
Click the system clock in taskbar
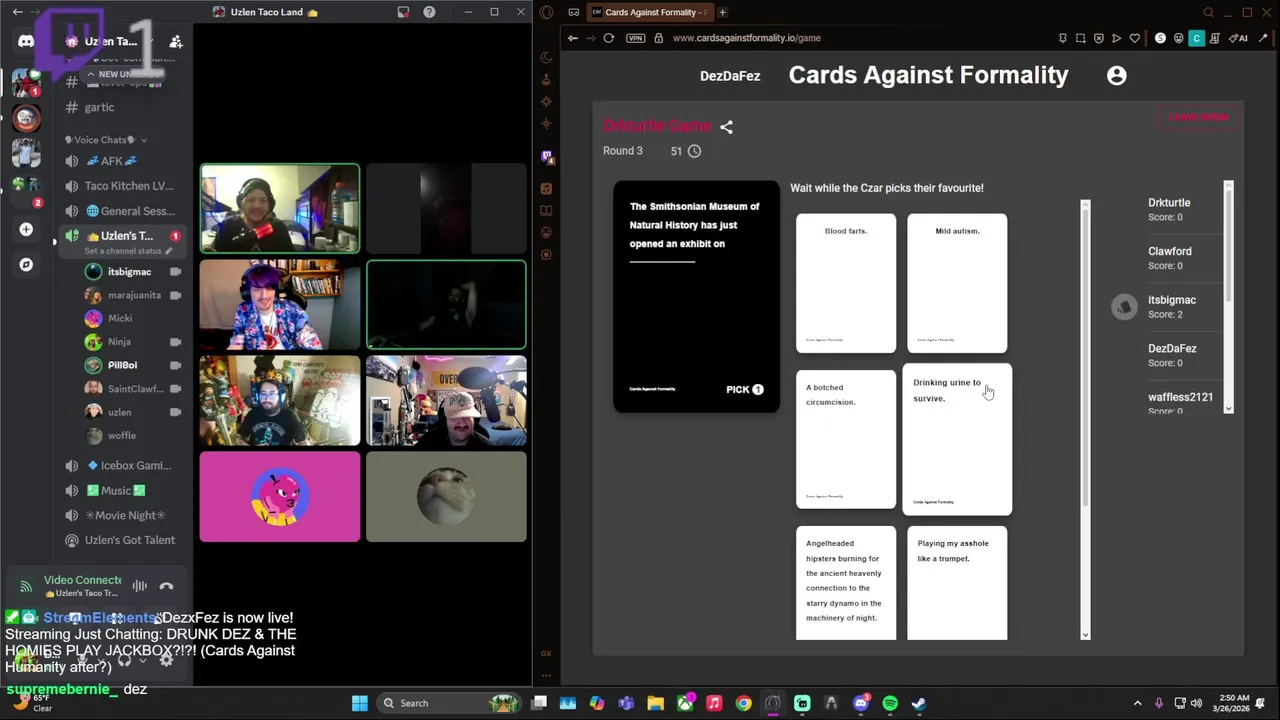tap(1231, 703)
